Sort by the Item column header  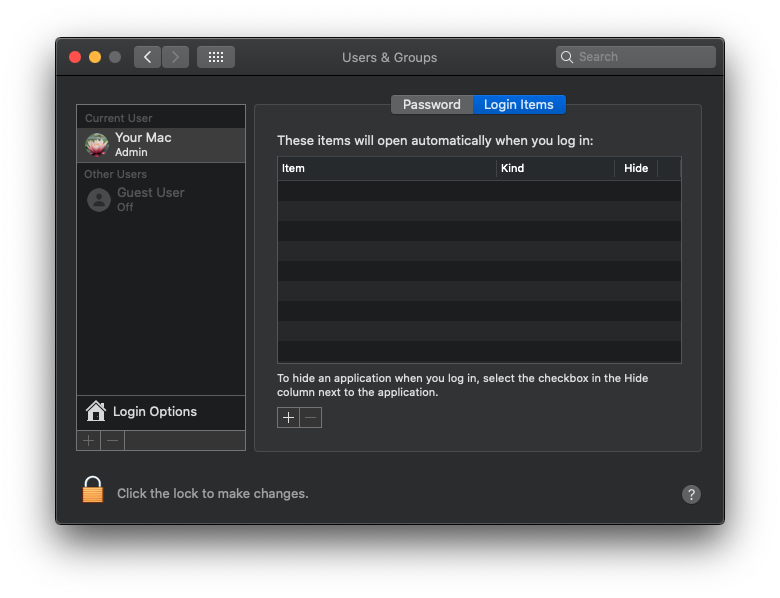pos(387,168)
